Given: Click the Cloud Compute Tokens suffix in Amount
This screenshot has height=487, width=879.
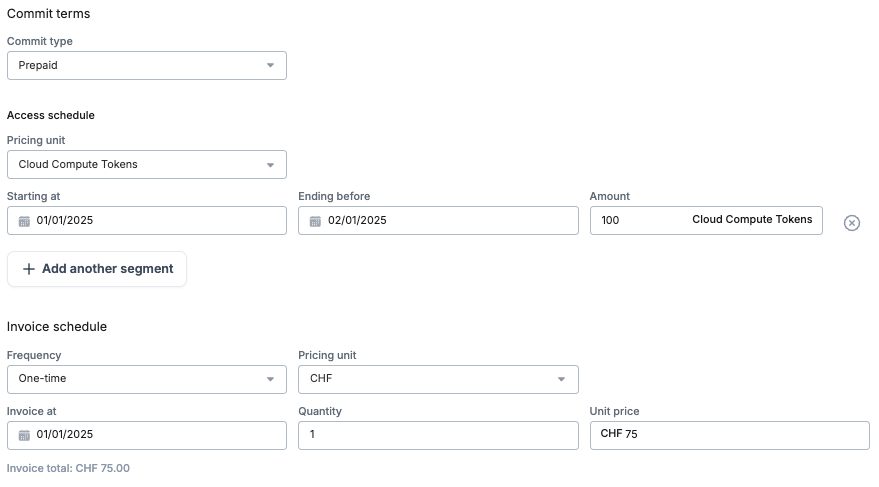Looking at the screenshot, I should click(x=752, y=220).
